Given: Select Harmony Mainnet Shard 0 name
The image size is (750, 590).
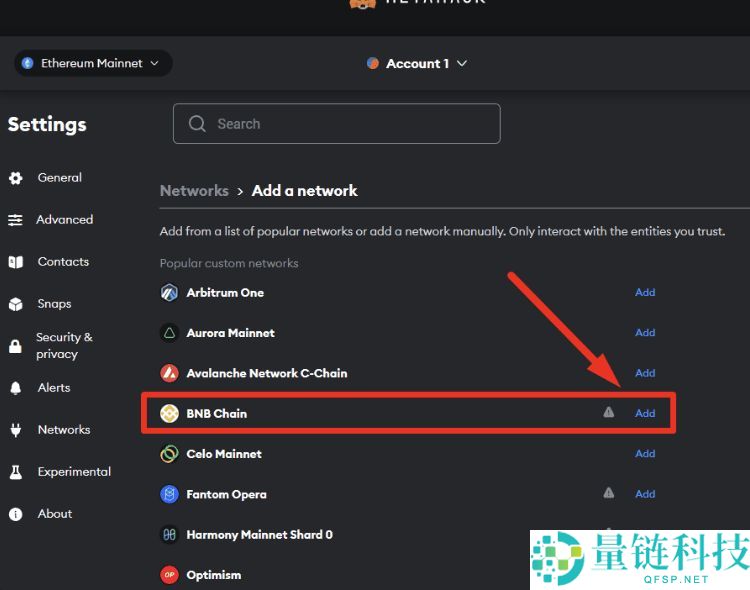Looking at the screenshot, I should pyautogui.click(x=260, y=534).
